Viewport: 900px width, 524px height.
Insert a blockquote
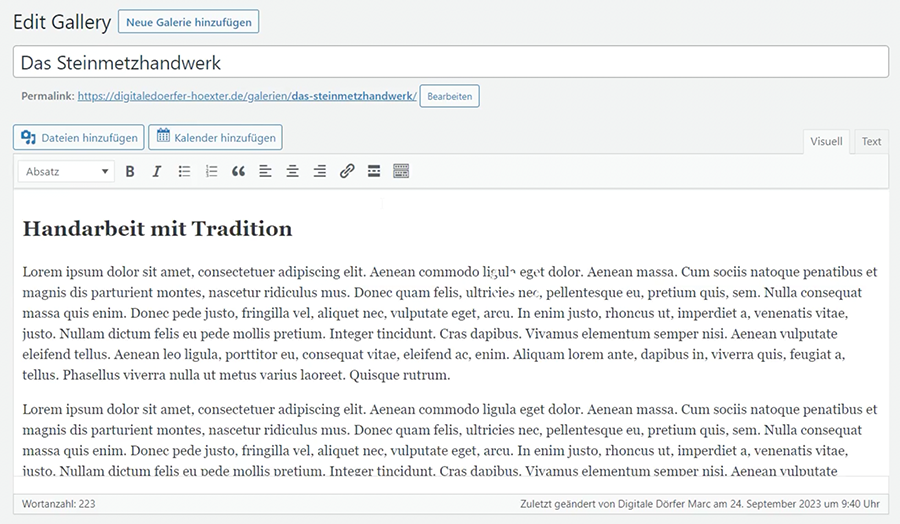pyautogui.click(x=238, y=172)
